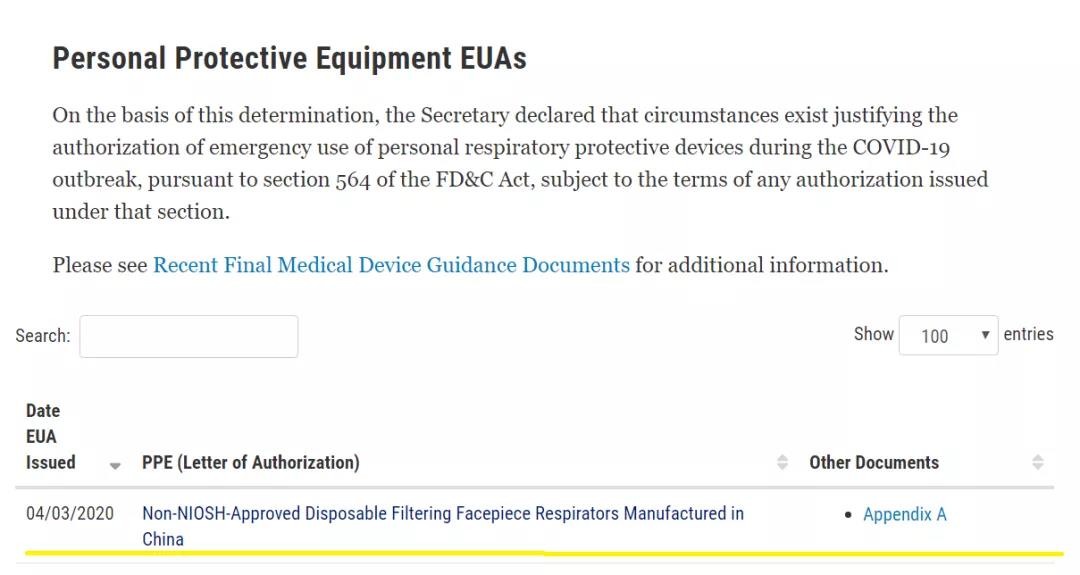This screenshot has width=1080, height=575.
Task: Open Recent Final Medical Device Guidance Documents link
Action: [391, 265]
